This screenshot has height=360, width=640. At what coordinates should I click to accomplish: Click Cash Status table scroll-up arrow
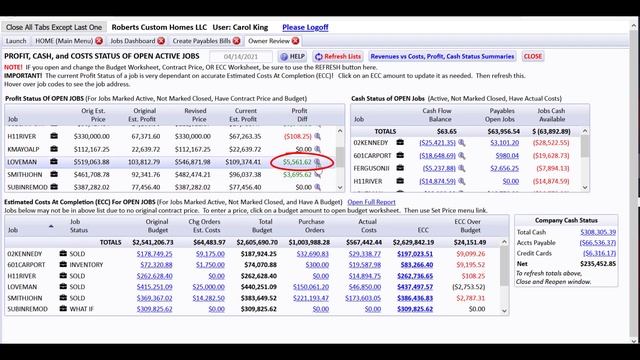tap(585, 131)
